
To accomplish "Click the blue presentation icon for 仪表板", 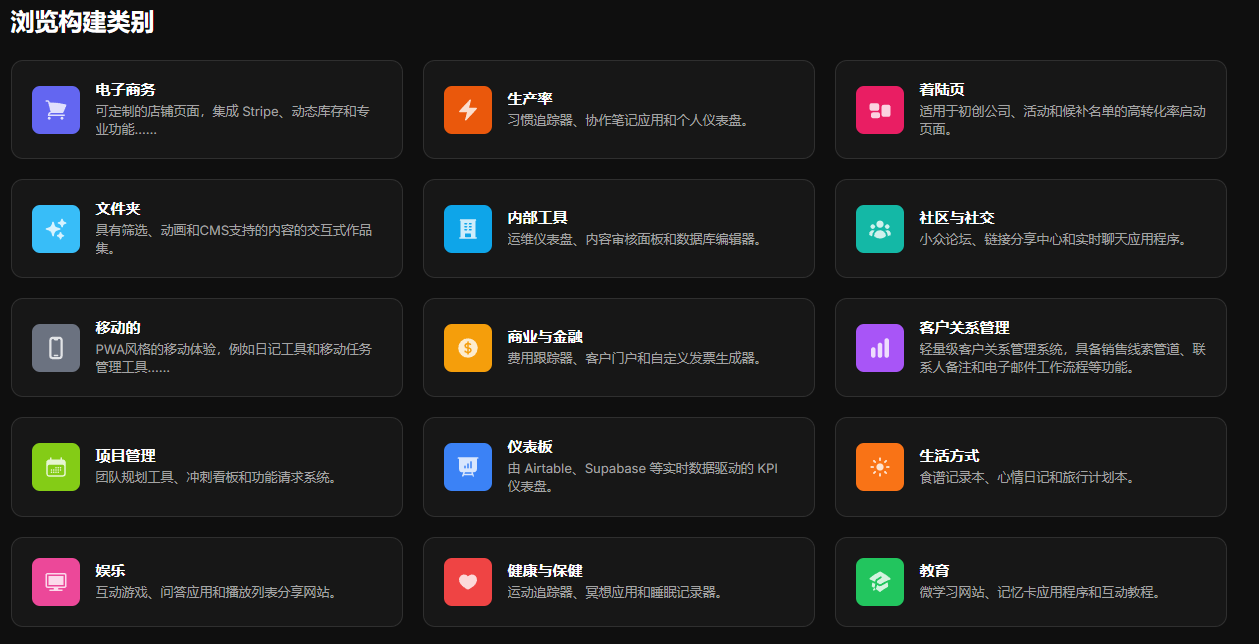I will pyautogui.click(x=468, y=467).
